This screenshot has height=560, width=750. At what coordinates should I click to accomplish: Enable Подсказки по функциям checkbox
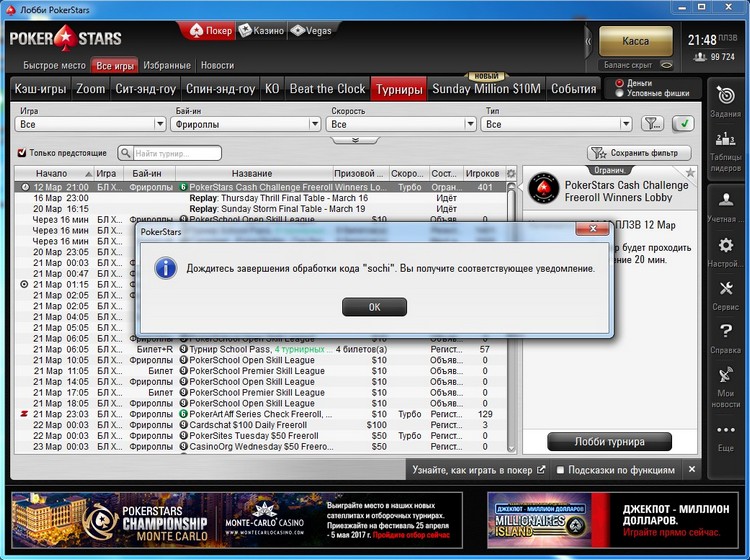[560, 470]
